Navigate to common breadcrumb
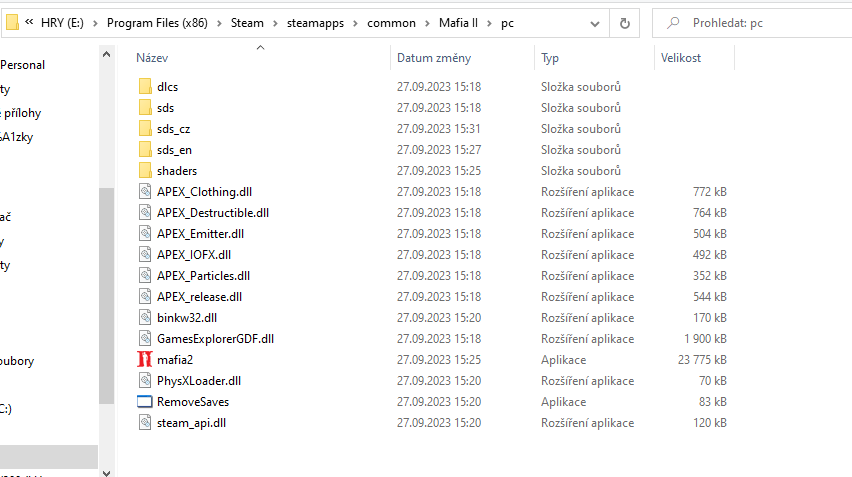This screenshot has height=477, width=852. click(x=391, y=23)
